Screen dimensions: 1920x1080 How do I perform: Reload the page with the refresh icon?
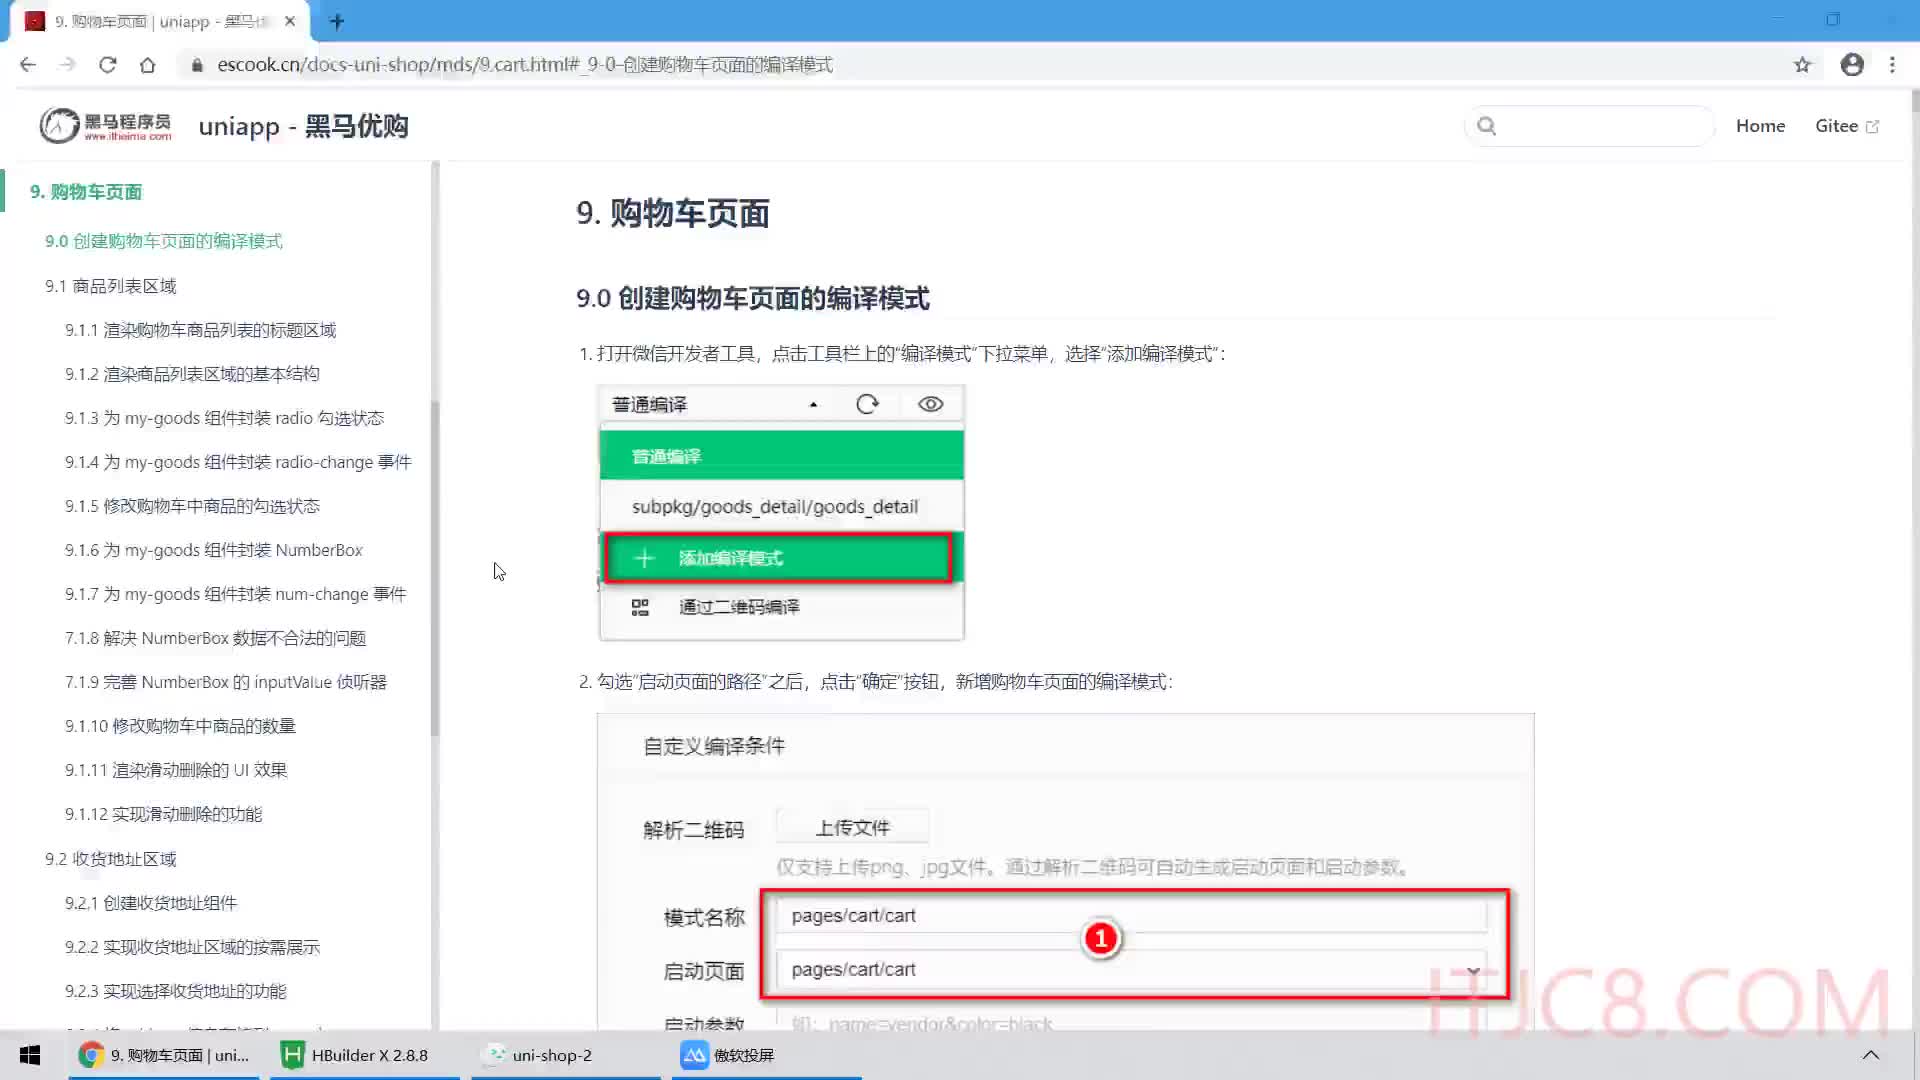[108, 65]
